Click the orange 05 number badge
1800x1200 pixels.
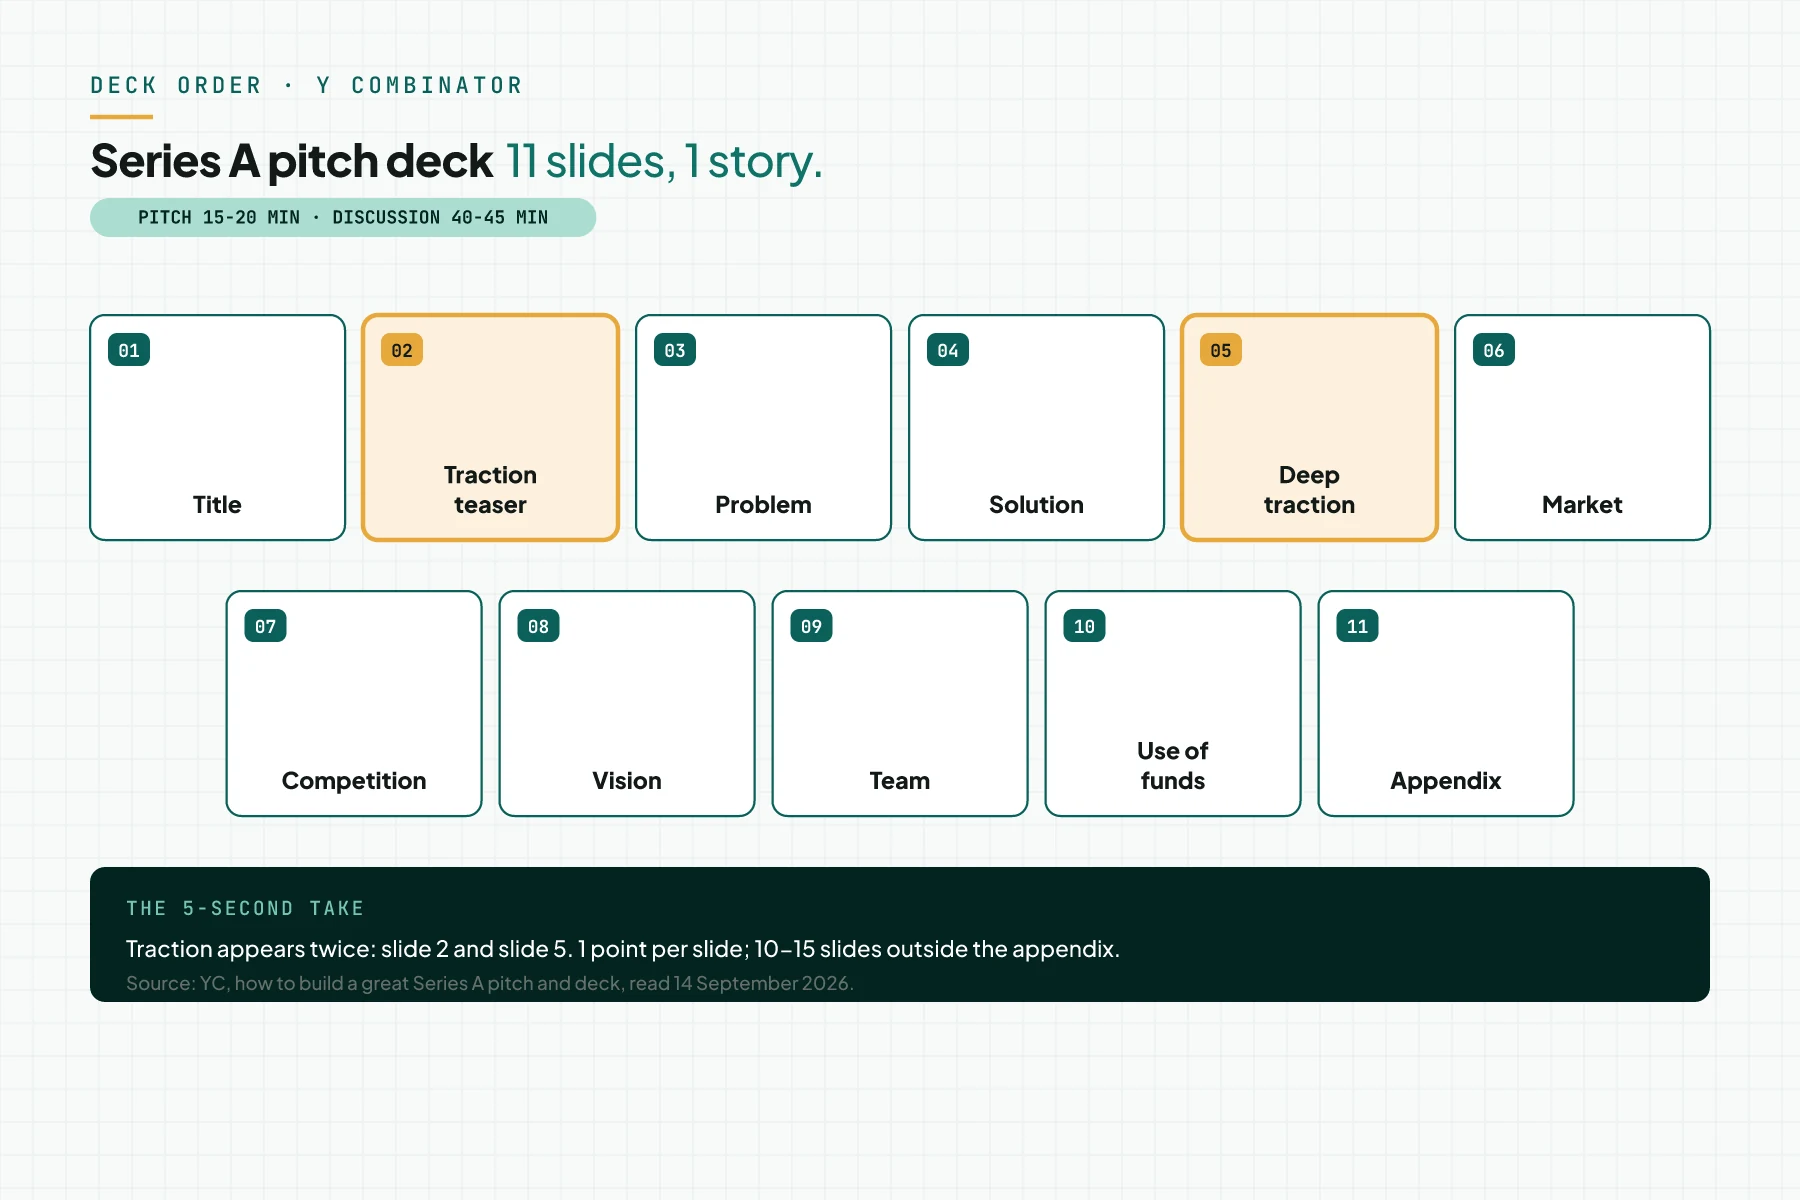point(1221,350)
